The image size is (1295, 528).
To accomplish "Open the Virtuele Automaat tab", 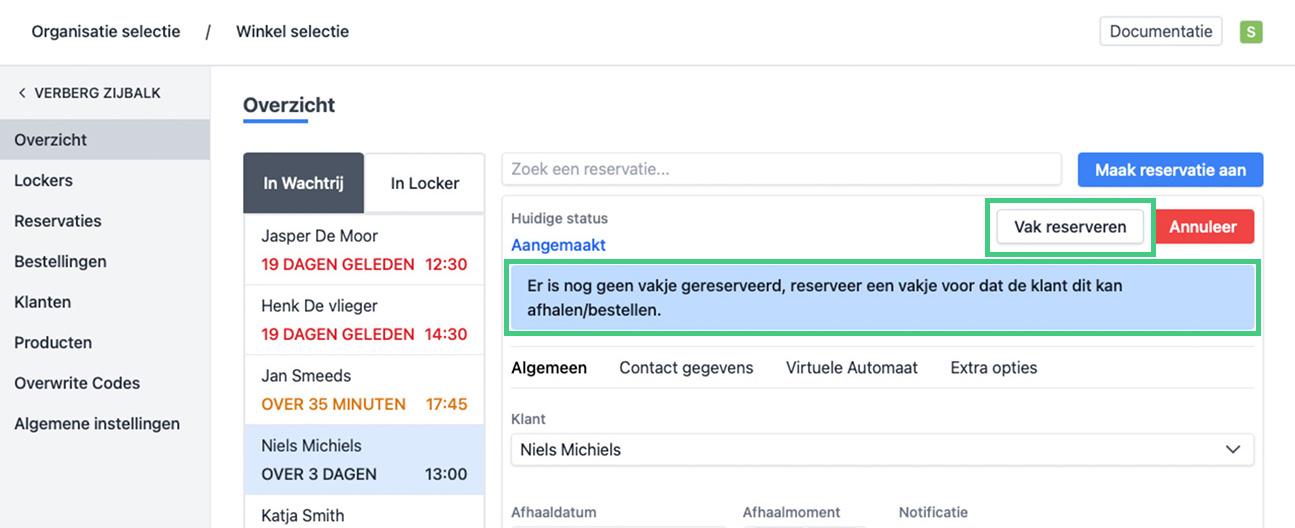I will pyautogui.click(x=851, y=368).
